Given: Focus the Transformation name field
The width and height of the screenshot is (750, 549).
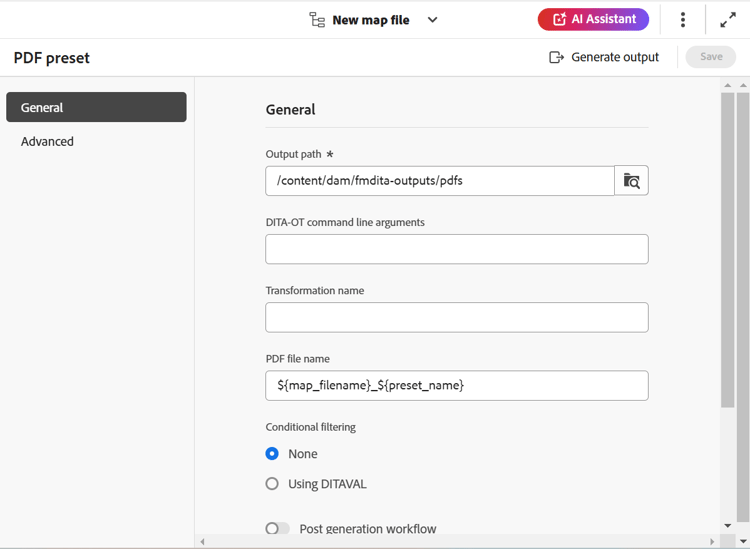Looking at the screenshot, I should point(456,317).
